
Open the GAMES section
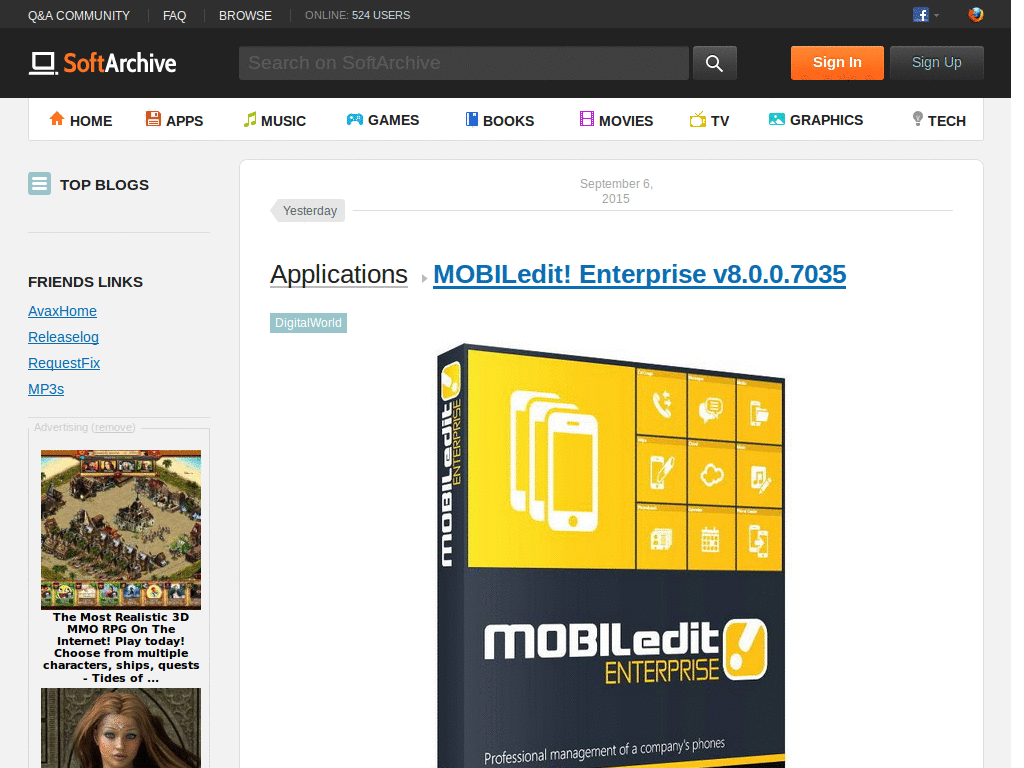pyautogui.click(x=393, y=120)
